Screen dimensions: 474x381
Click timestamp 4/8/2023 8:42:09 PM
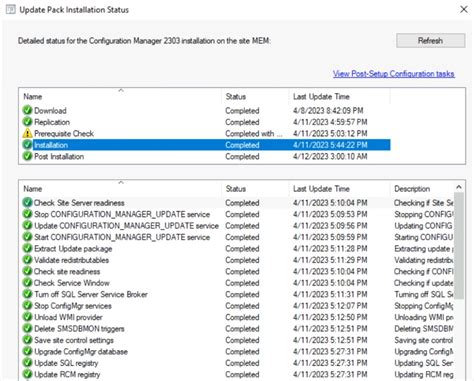click(328, 110)
